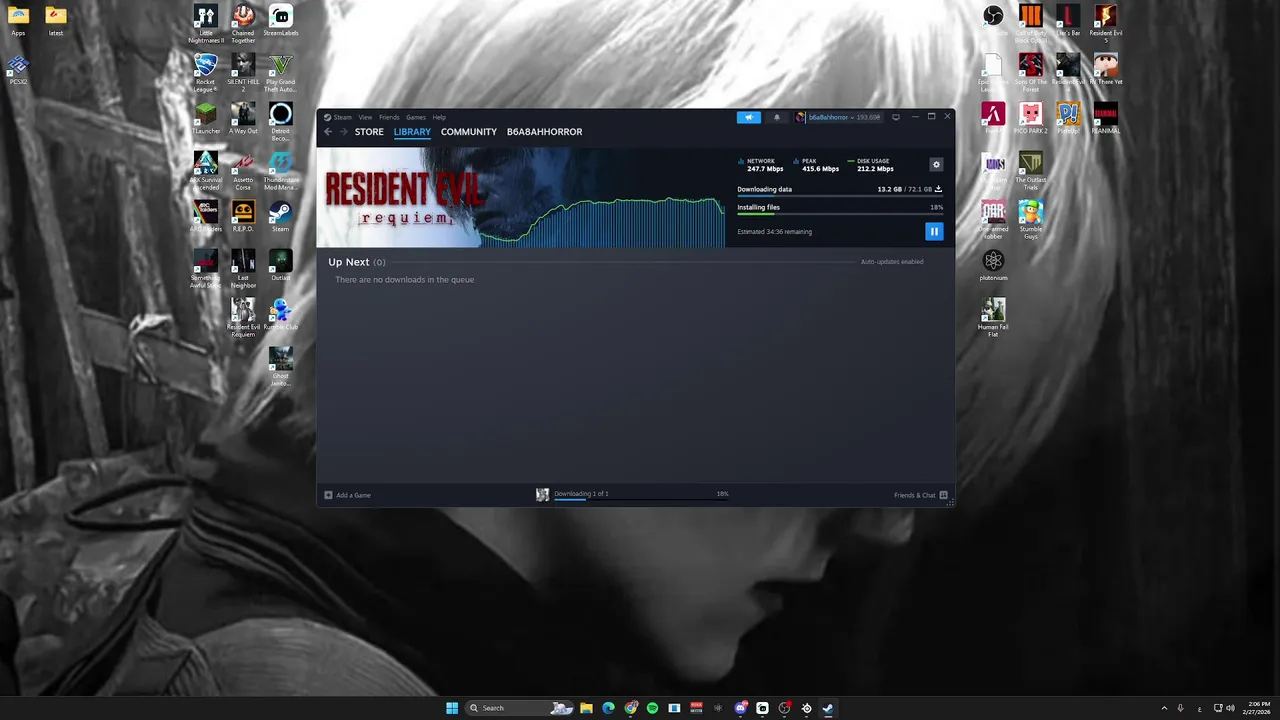Select Chained Together desktop icon
The width and height of the screenshot is (1280, 720).
(x=243, y=24)
